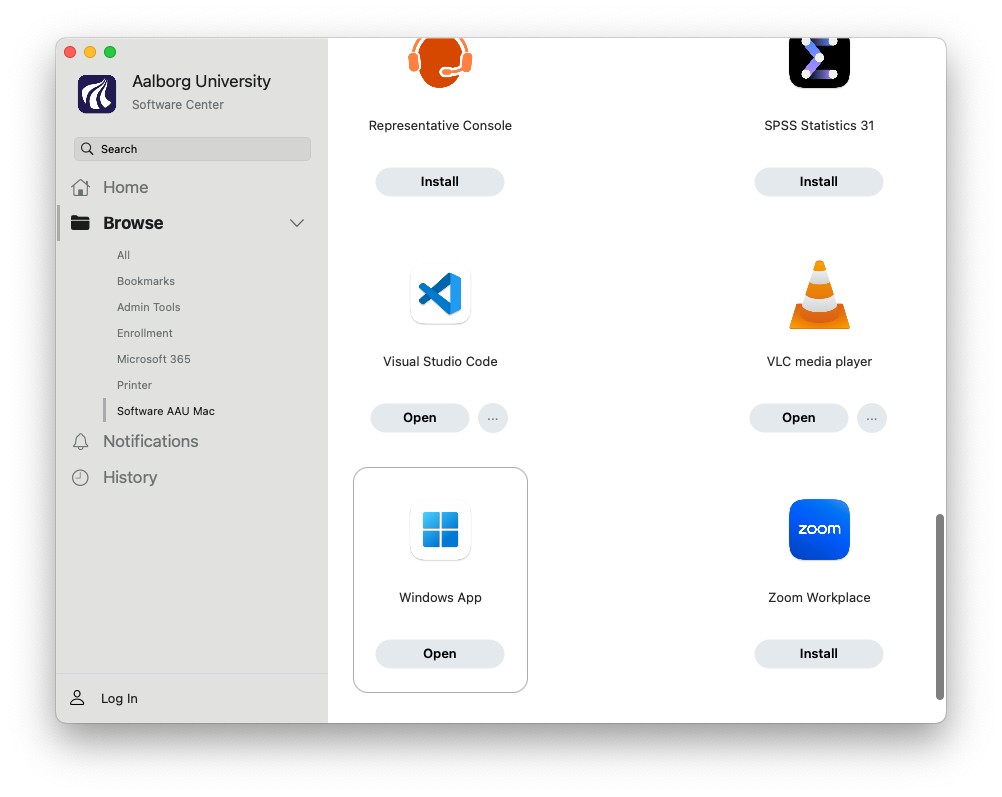Image resolution: width=1002 pixels, height=797 pixels.
Task: Select the Home sidebar item
Action: tap(125, 187)
